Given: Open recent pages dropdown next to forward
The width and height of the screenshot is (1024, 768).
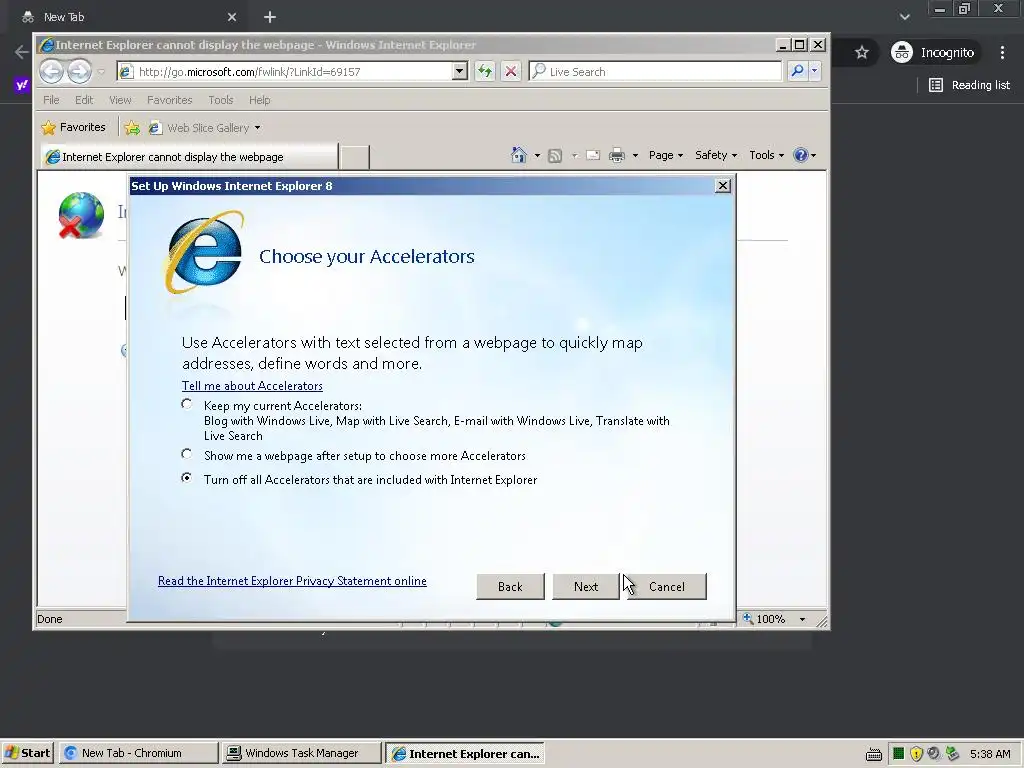Looking at the screenshot, I should pos(101,71).
